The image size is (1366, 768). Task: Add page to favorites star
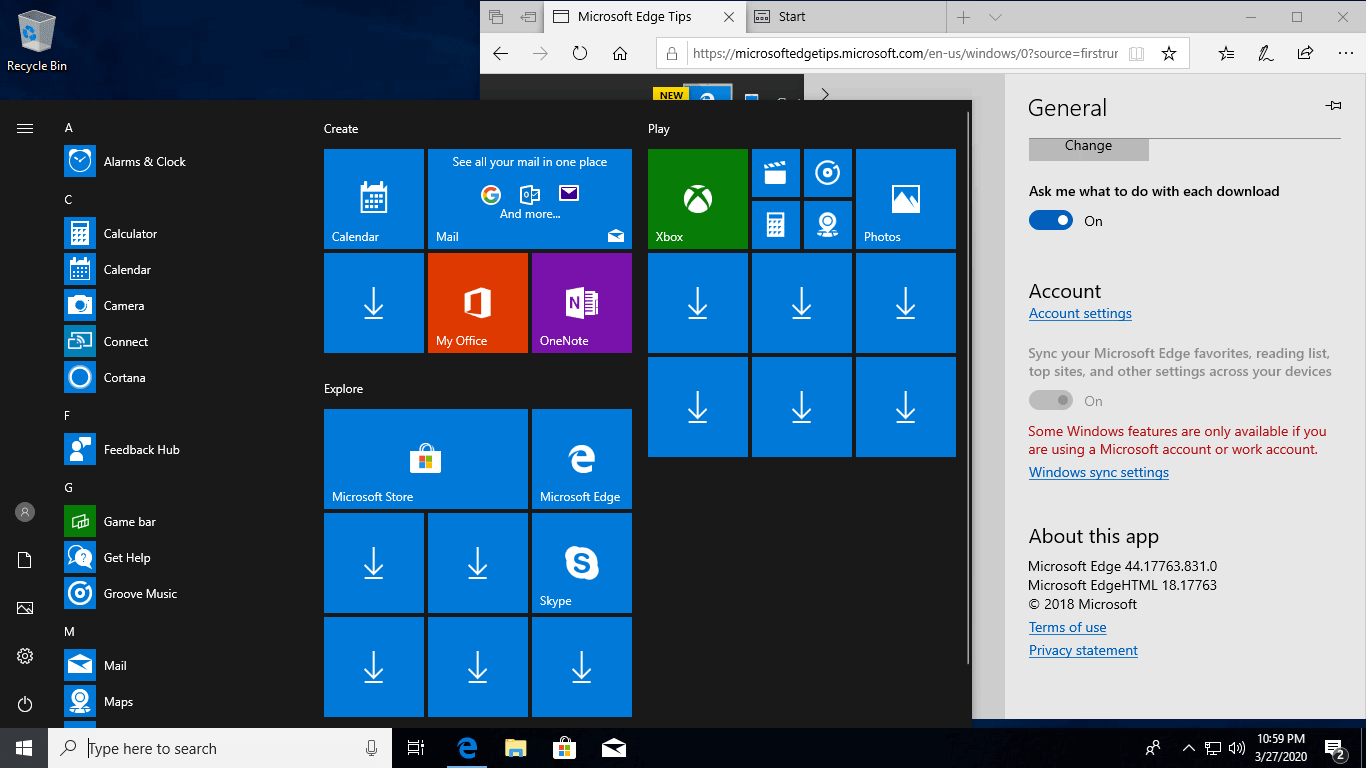1168,54
